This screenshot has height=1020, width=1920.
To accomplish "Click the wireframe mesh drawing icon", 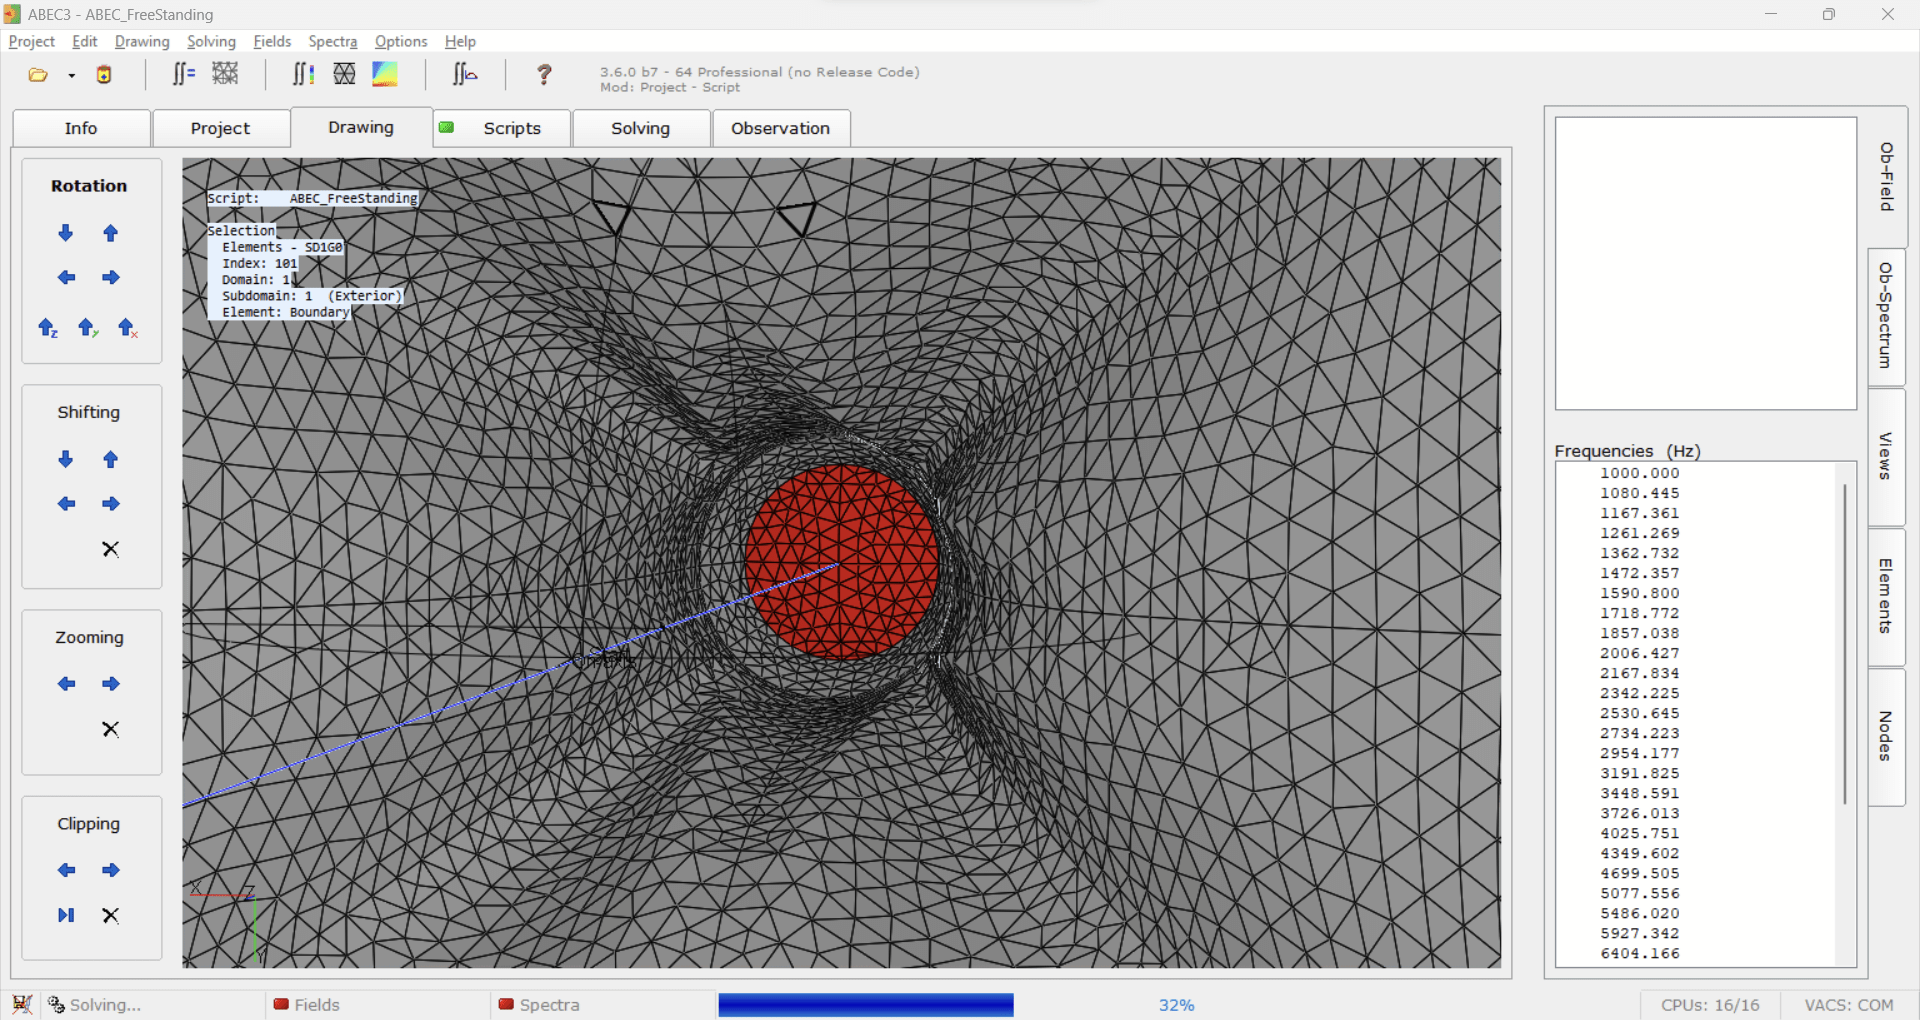I will pos(226,74).
